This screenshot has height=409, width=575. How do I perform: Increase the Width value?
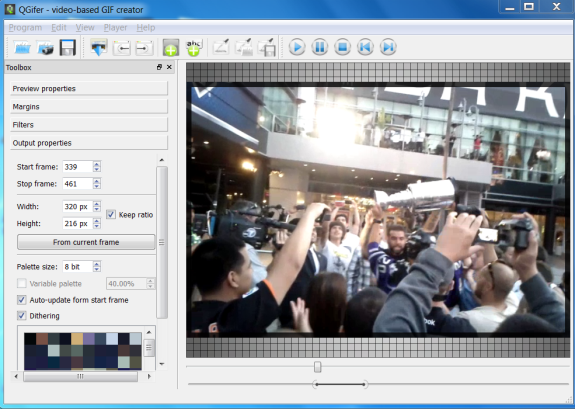96,204
